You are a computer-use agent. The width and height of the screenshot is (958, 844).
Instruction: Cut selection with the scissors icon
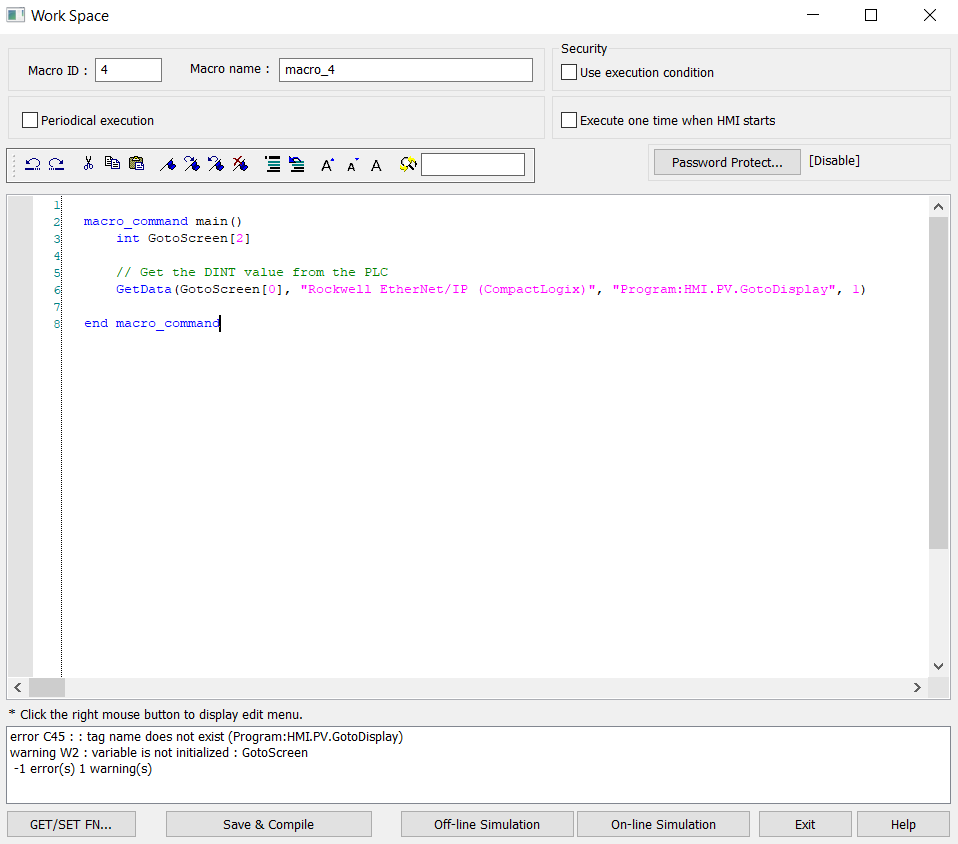tap(88, 164)
